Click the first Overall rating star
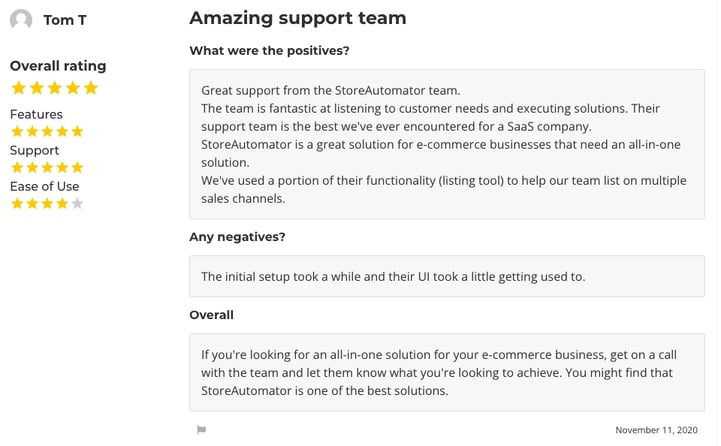 tap(18, 88)
